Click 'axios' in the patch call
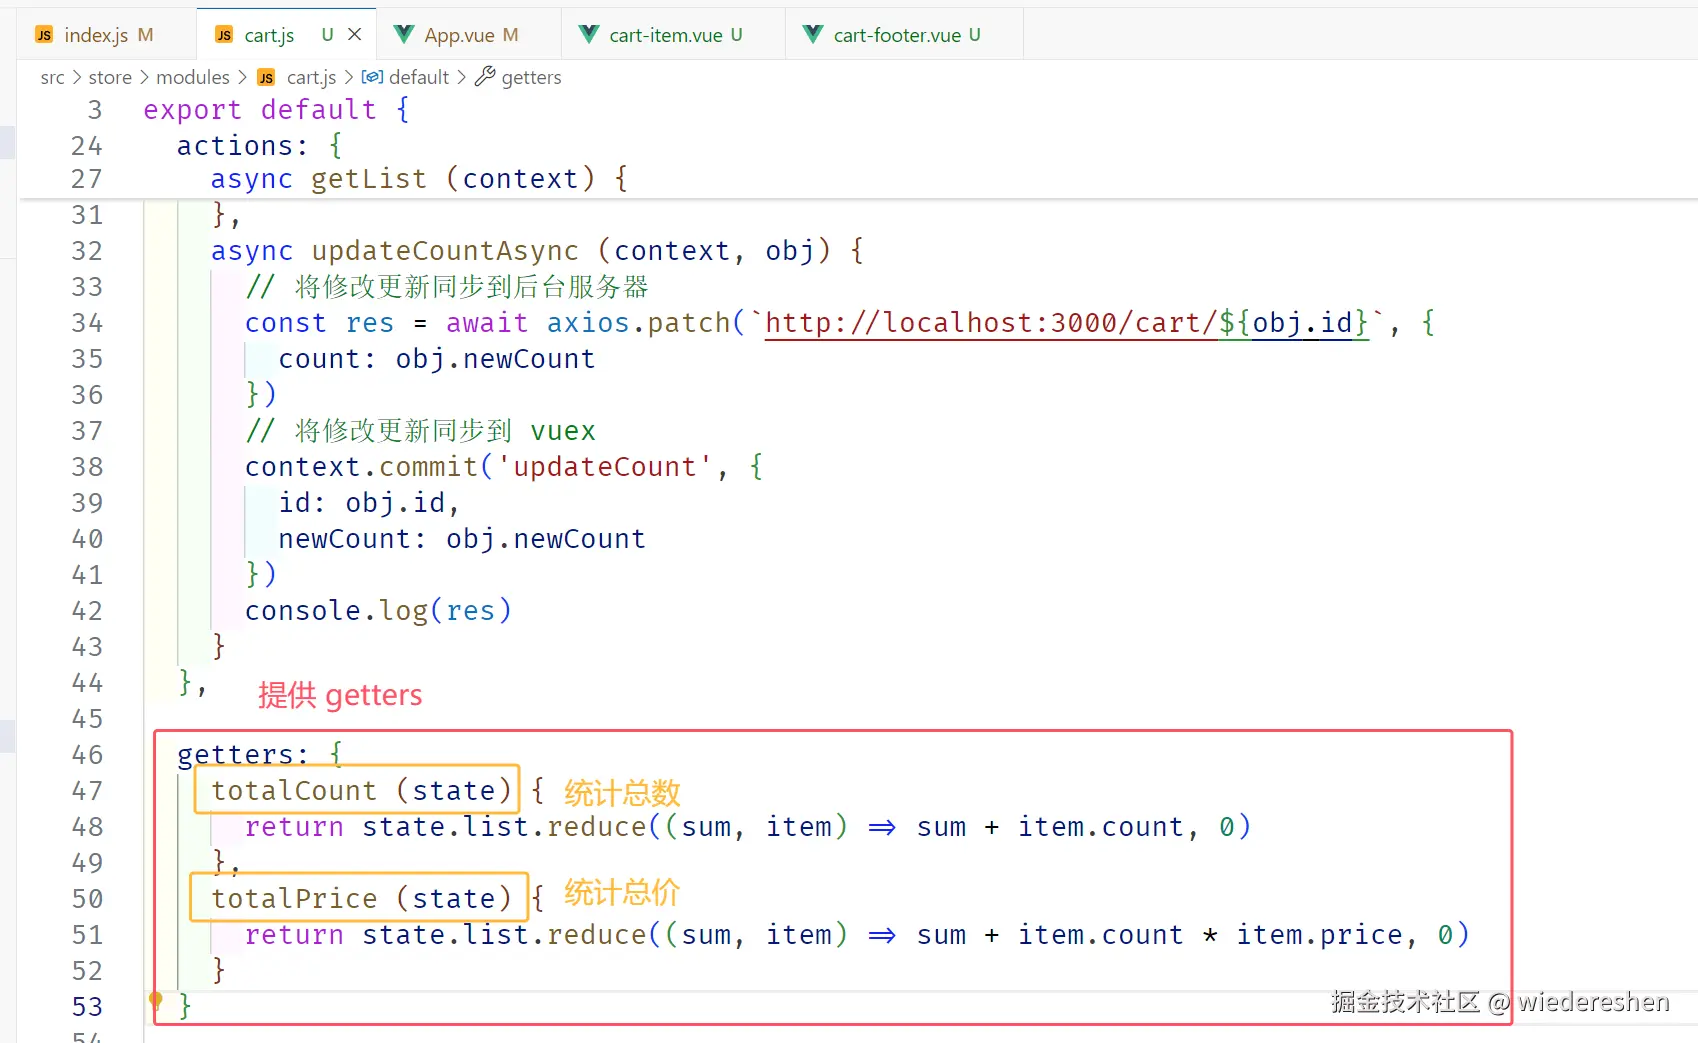The width and height of the screenshot is (1698, 1043). tap(588, 323)
